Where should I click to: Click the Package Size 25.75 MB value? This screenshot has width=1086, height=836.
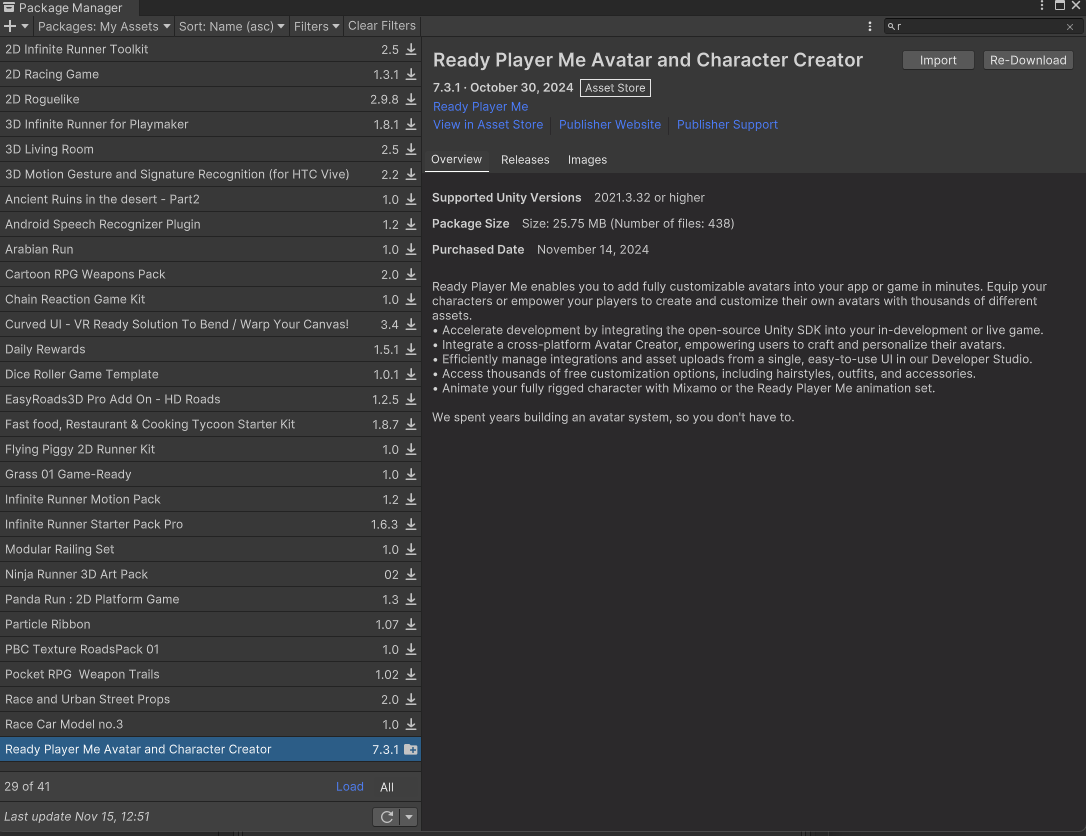coord(627,224)
